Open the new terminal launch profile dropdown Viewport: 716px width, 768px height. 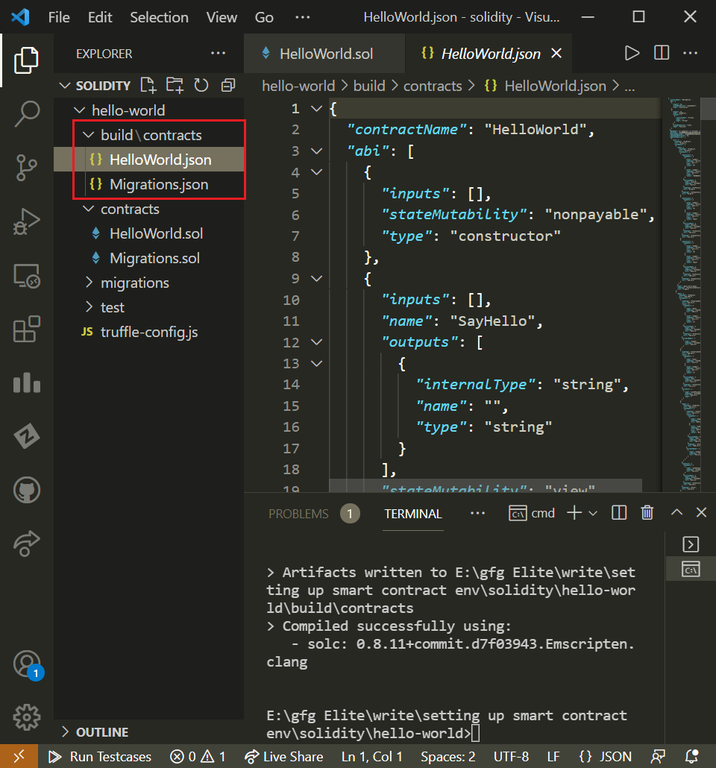593,513
